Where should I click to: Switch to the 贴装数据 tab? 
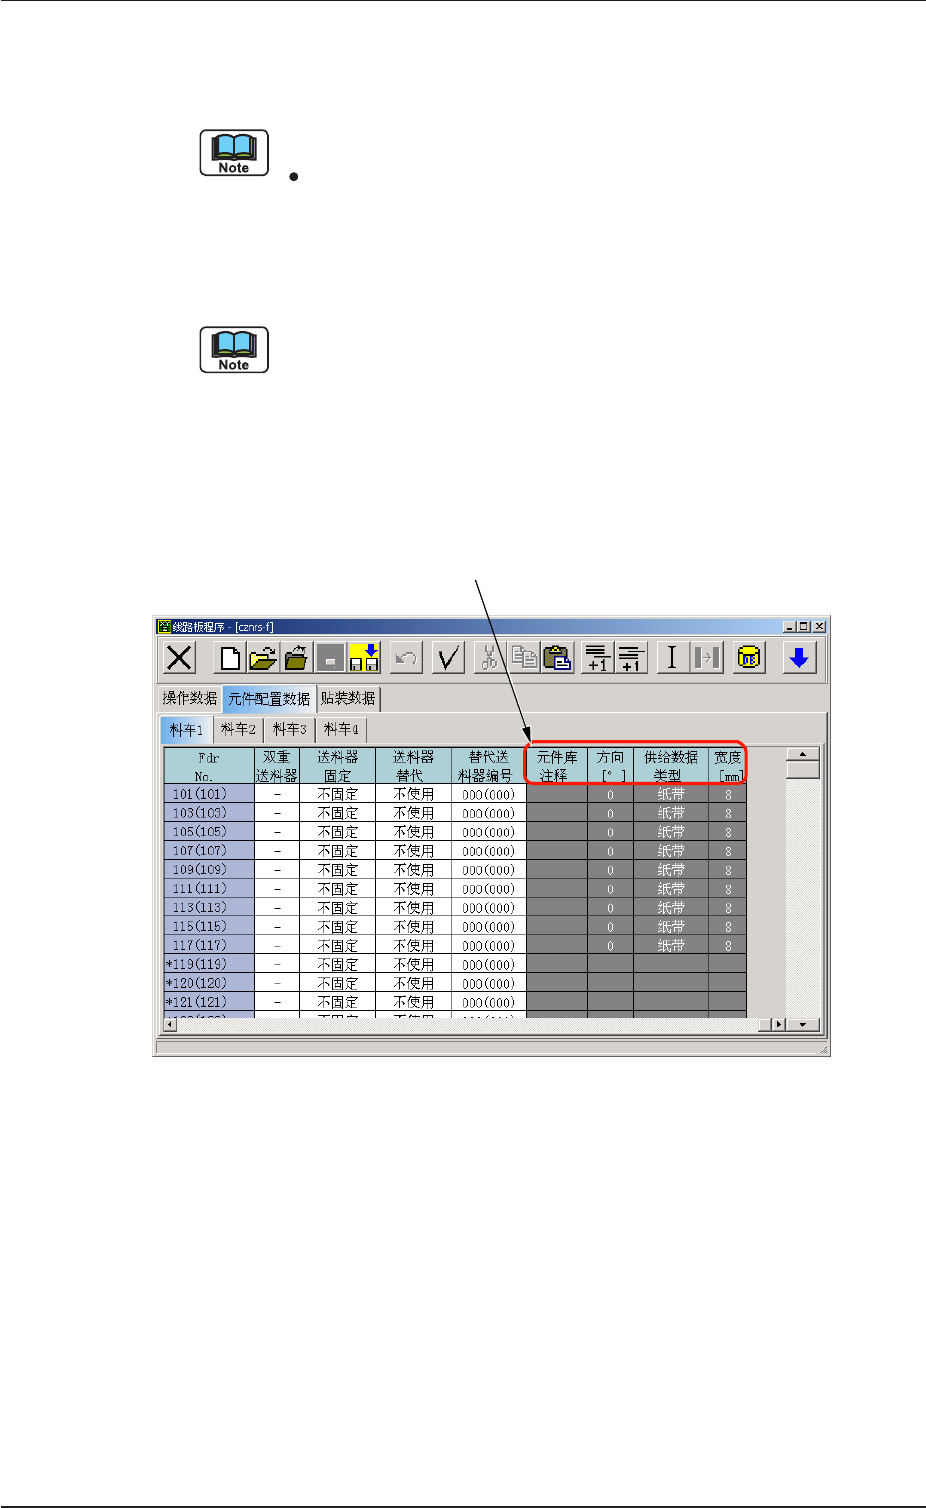[348, 698]
